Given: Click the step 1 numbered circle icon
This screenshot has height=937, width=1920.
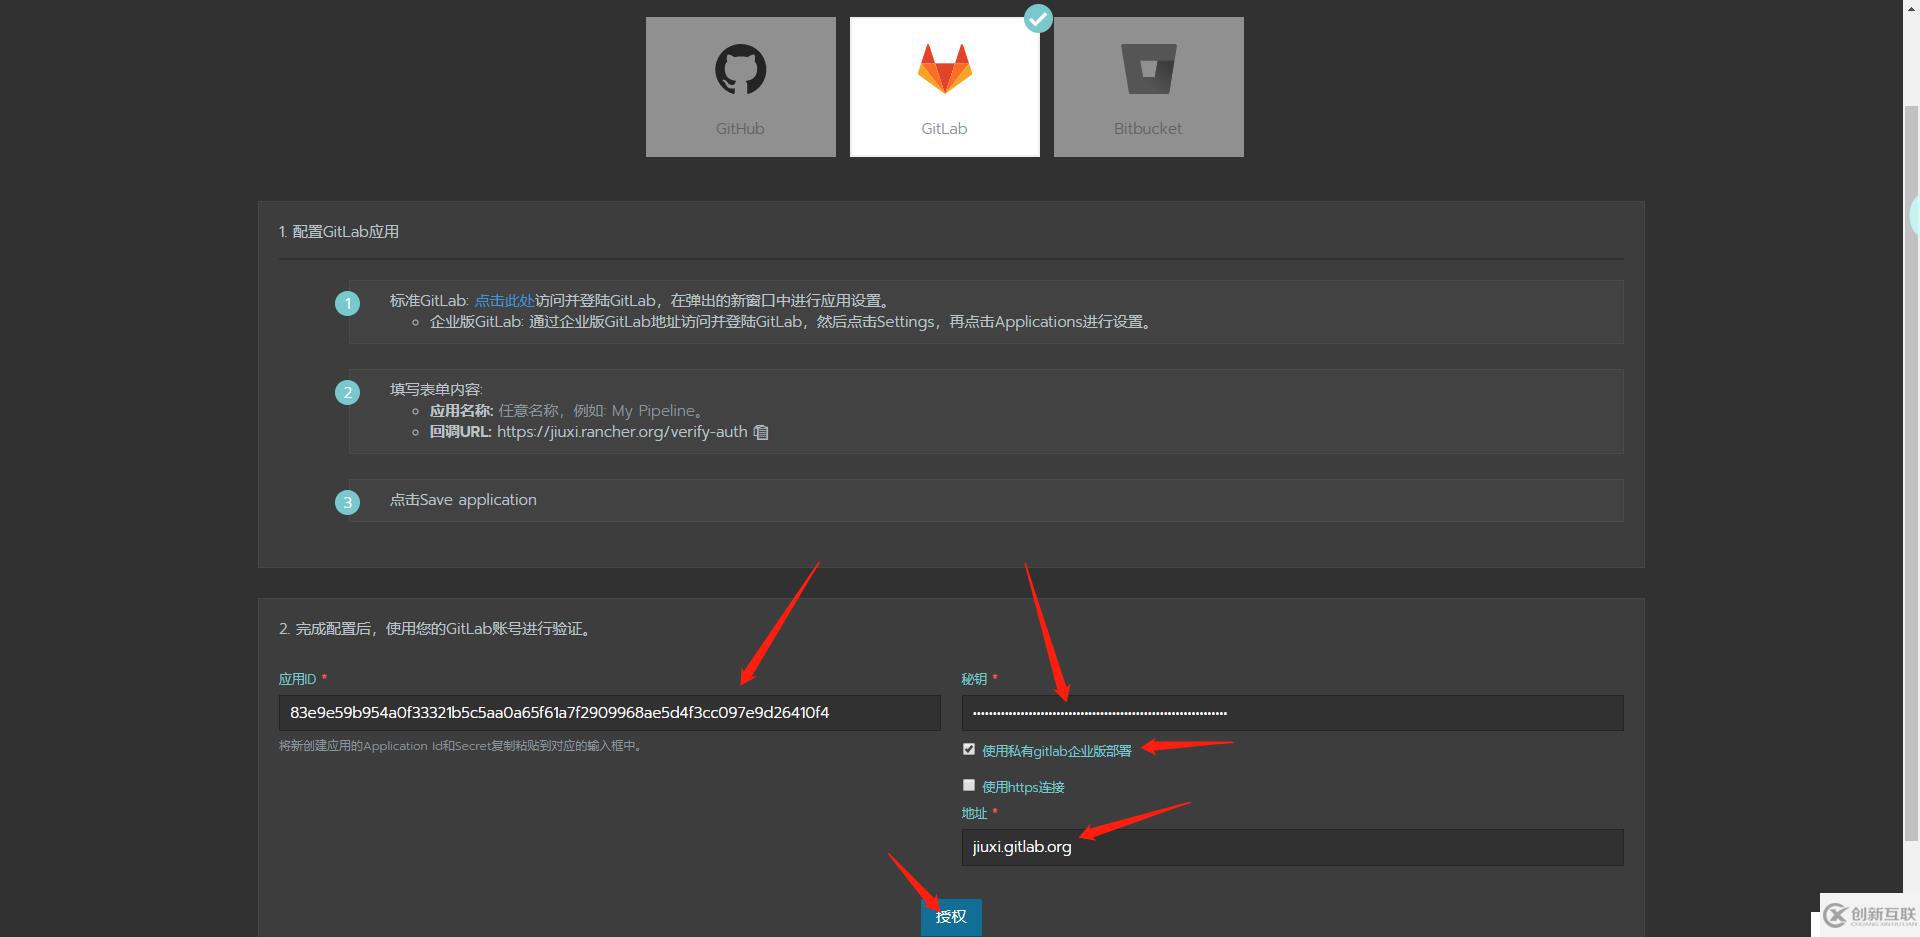Looking at the screenshot, I should (x=347, y=303).
